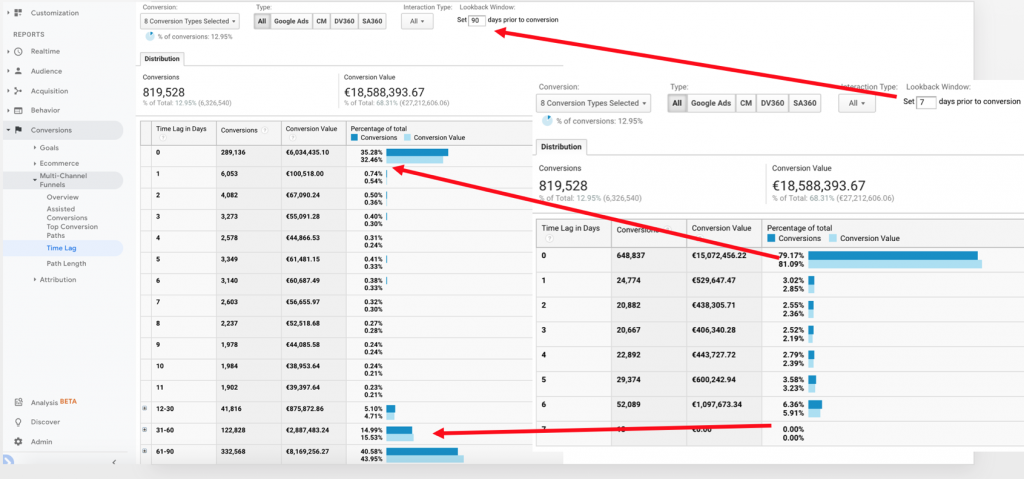The width and height of the screenshot is (1024, 479).
Task: Select DV360 type in left panel
Action: [x=342, y=20]
